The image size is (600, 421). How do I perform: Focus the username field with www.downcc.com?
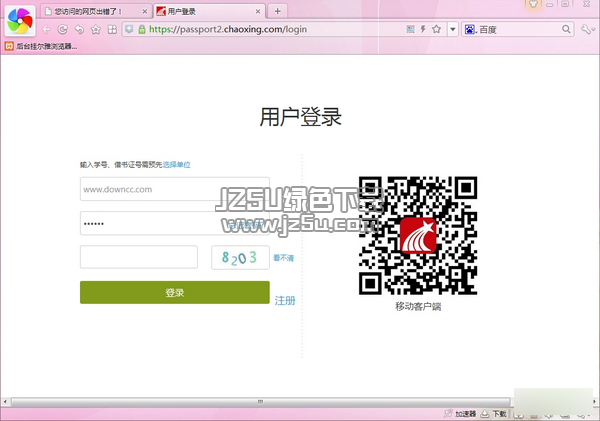coord(174,189)
